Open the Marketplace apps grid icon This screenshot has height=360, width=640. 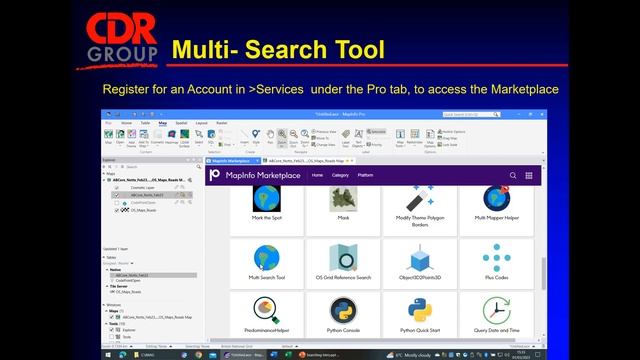pos(529,175)
